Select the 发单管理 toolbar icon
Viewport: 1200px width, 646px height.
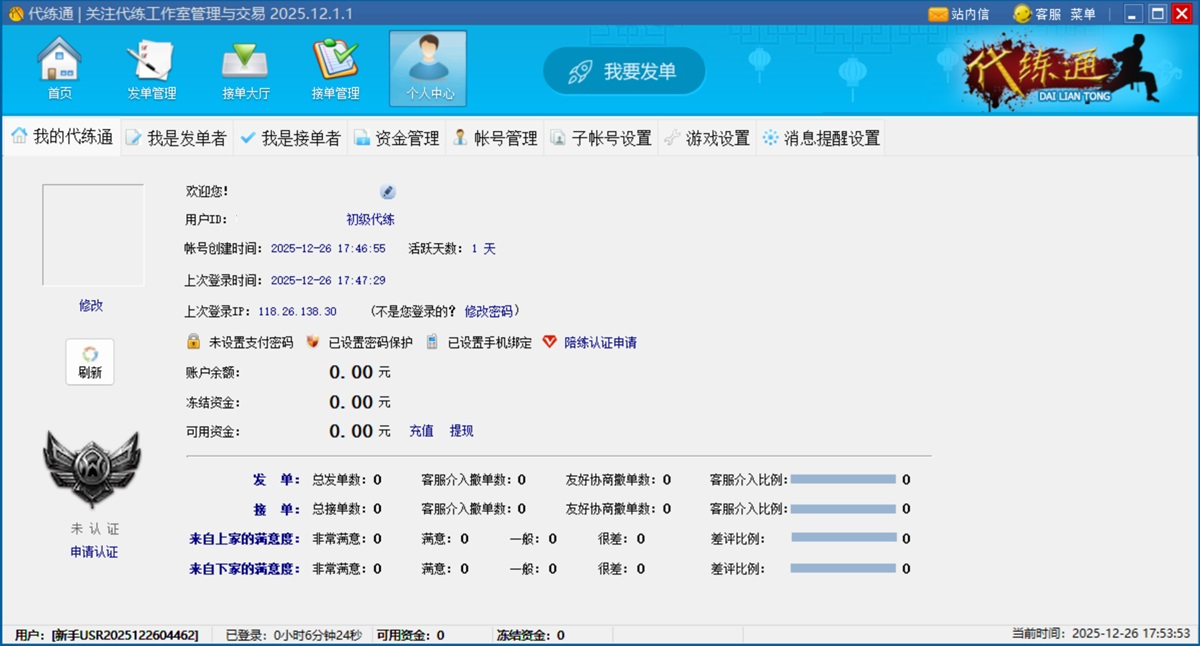(x=151, y=65)
